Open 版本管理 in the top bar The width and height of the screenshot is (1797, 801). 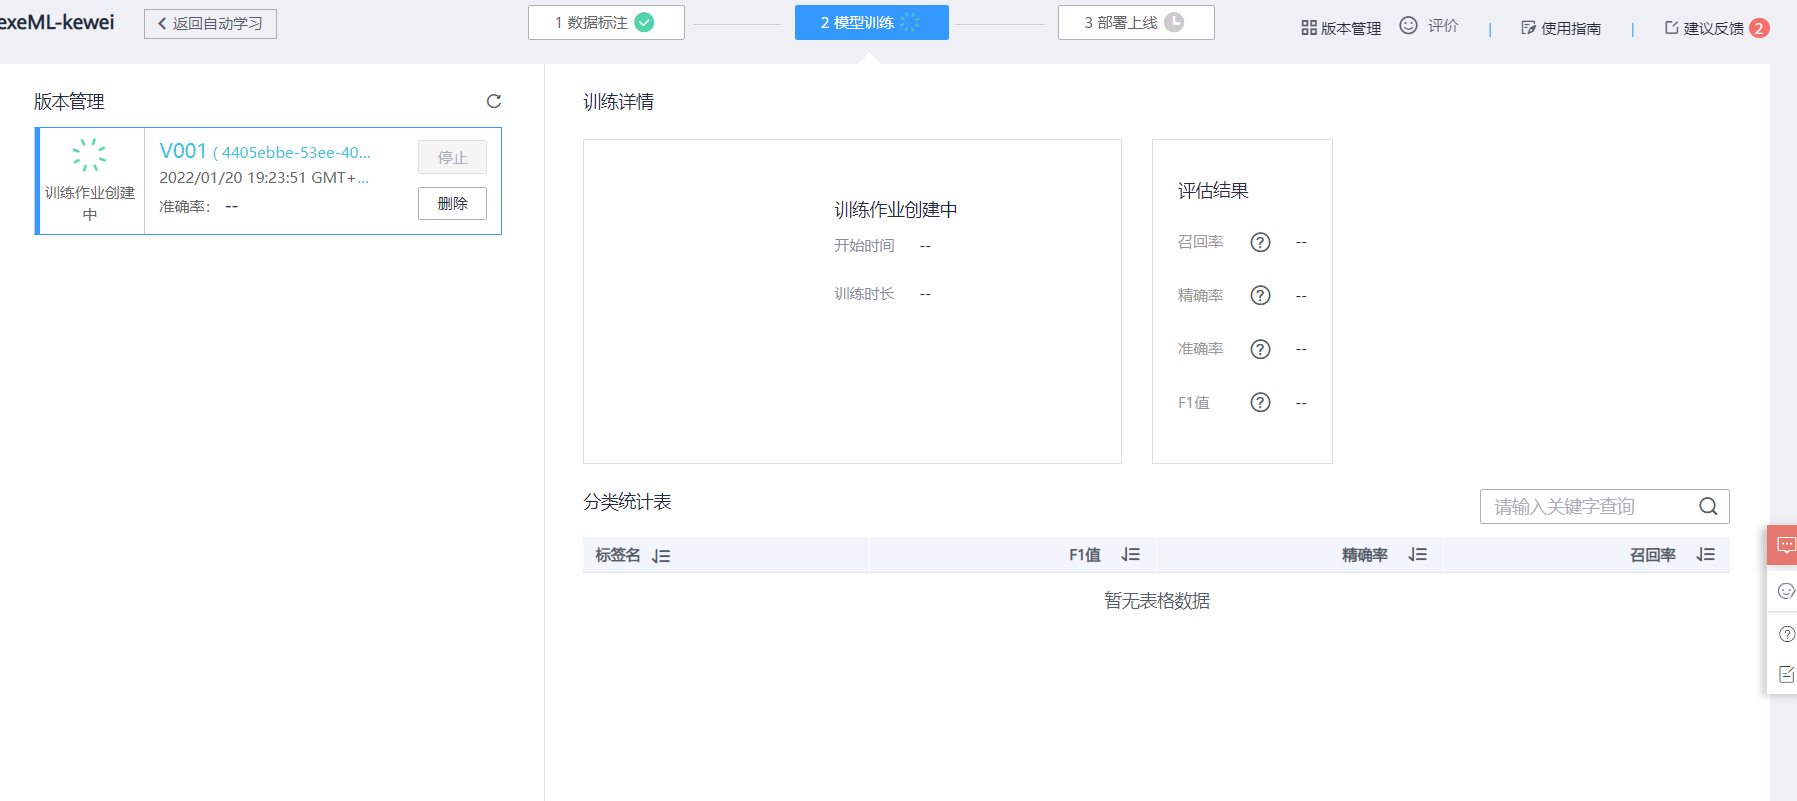pyautogui.click(x=1341, y=28)
